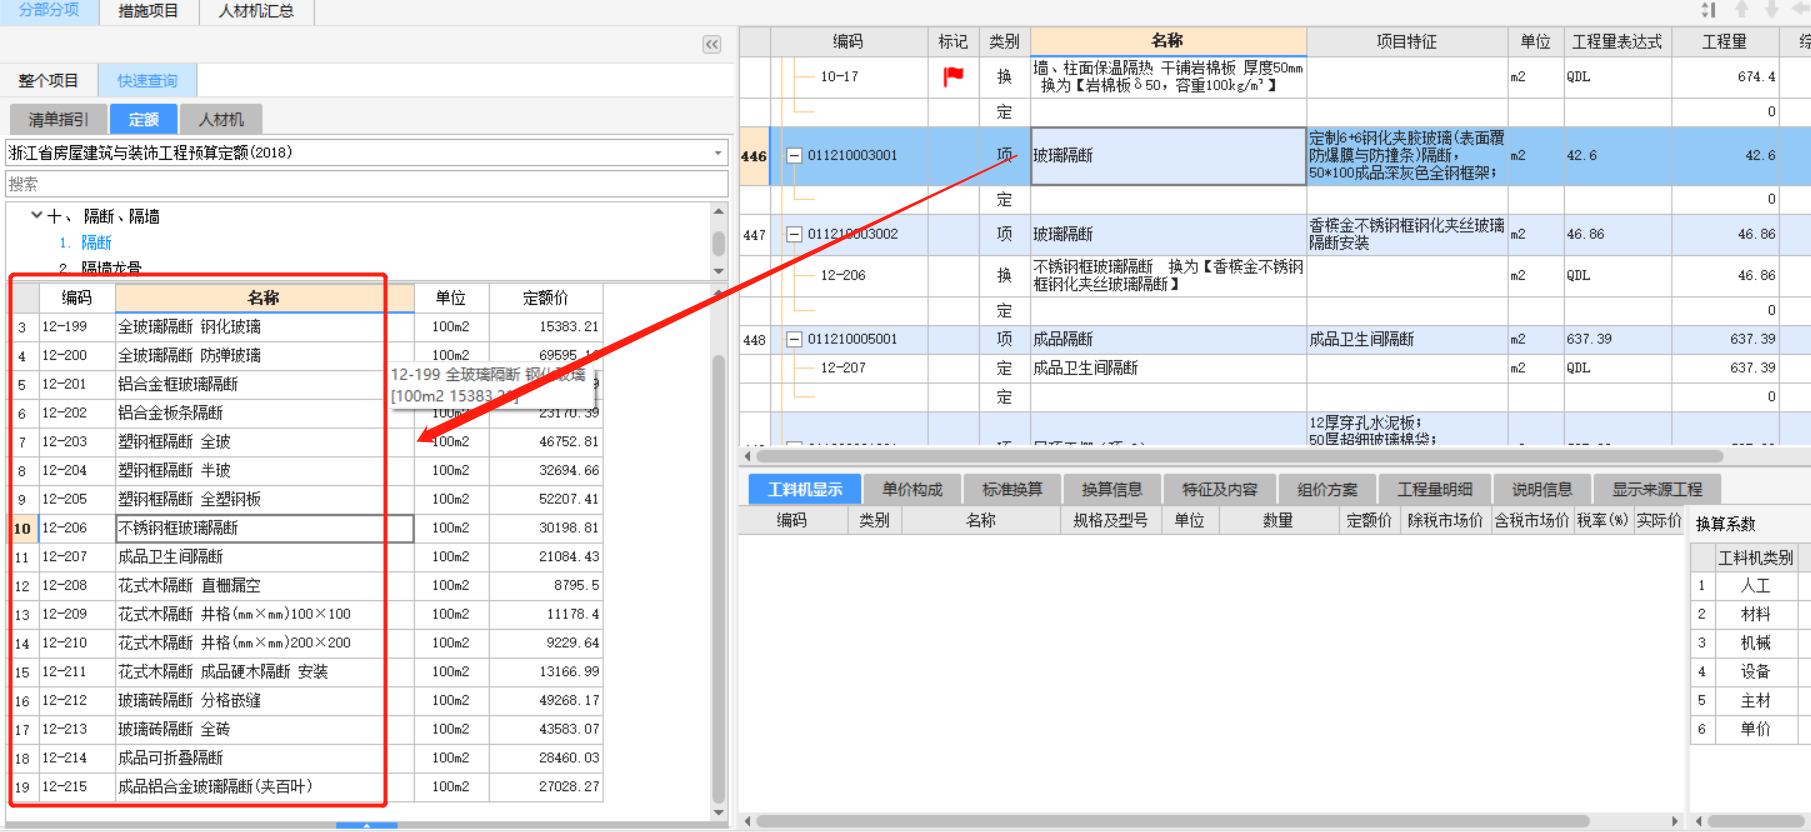Click the 项目特征 column header
Viewport: 1811px width, 832px height.
[1406, 42]
